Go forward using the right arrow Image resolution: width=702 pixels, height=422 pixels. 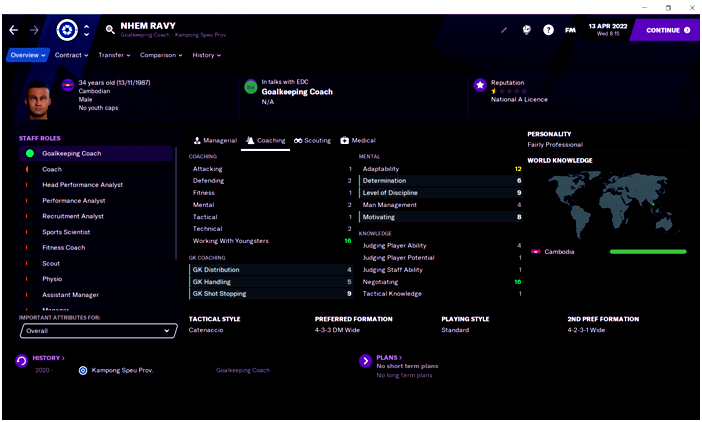(34, 30)
